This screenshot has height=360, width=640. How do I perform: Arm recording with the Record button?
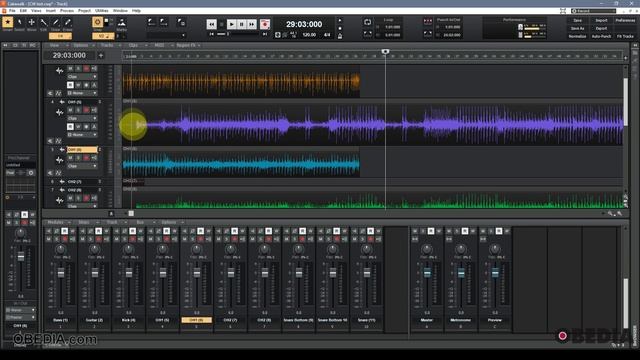click(x=265, y=24)
